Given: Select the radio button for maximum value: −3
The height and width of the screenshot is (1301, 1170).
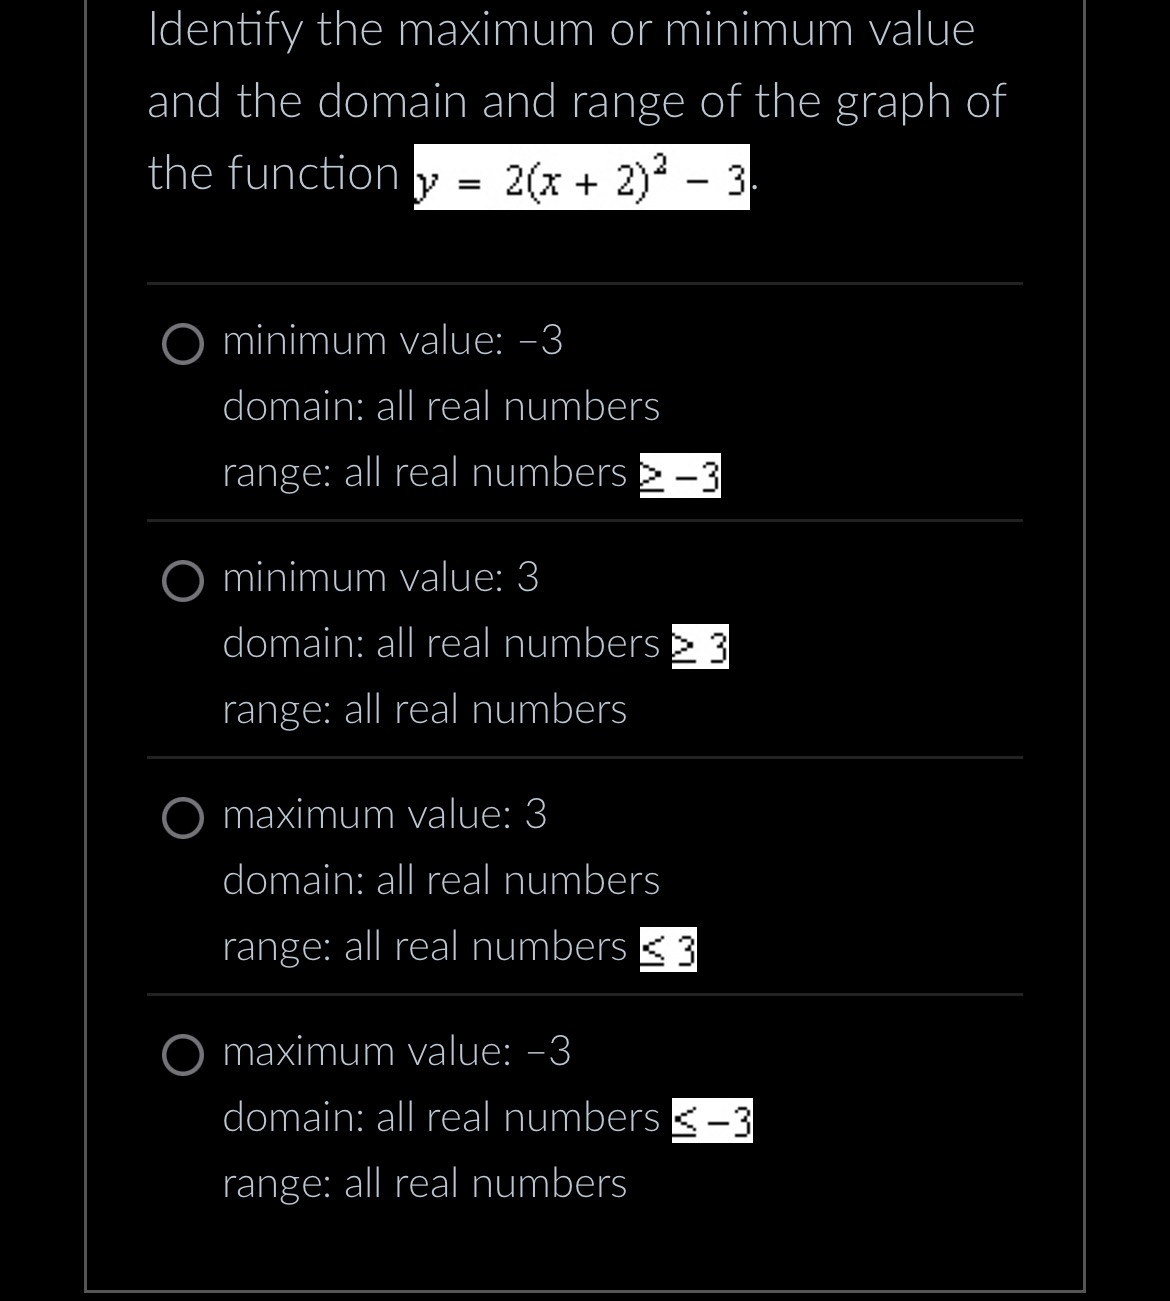Looking at the screenshot, I should pyautogui.click(x=183, y=1055).
